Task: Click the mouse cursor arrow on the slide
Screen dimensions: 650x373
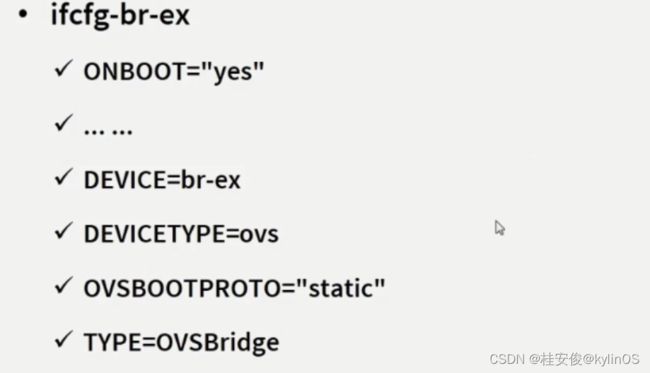Action: point(500,228)
